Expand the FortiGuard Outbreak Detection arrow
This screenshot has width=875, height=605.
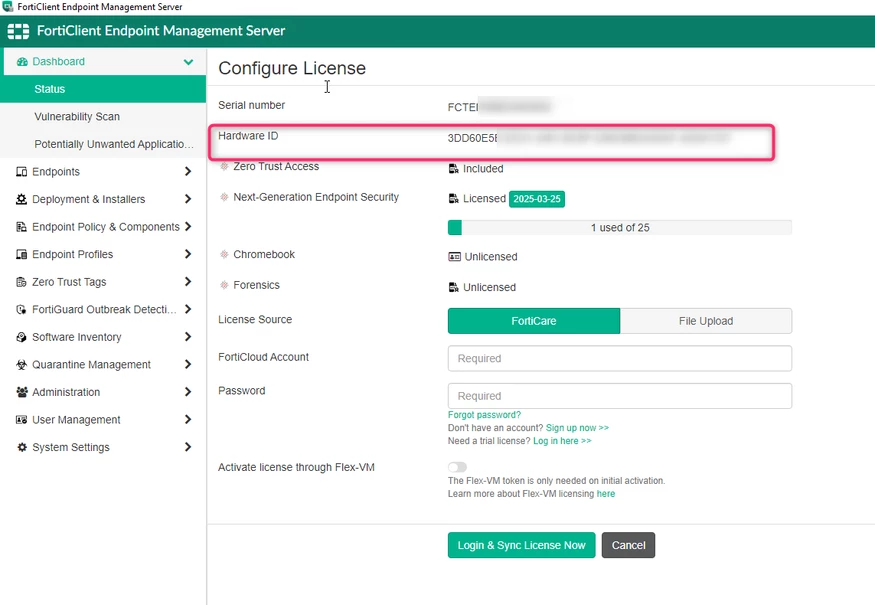point(188,309)
